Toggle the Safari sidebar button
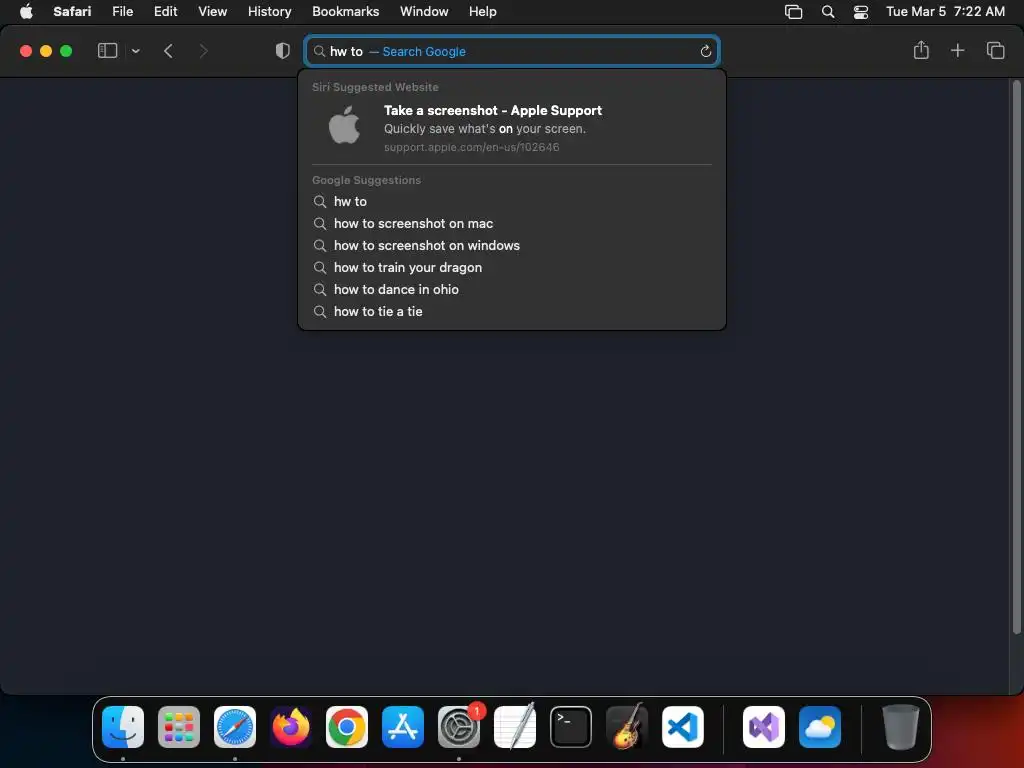 coord(107,51)
